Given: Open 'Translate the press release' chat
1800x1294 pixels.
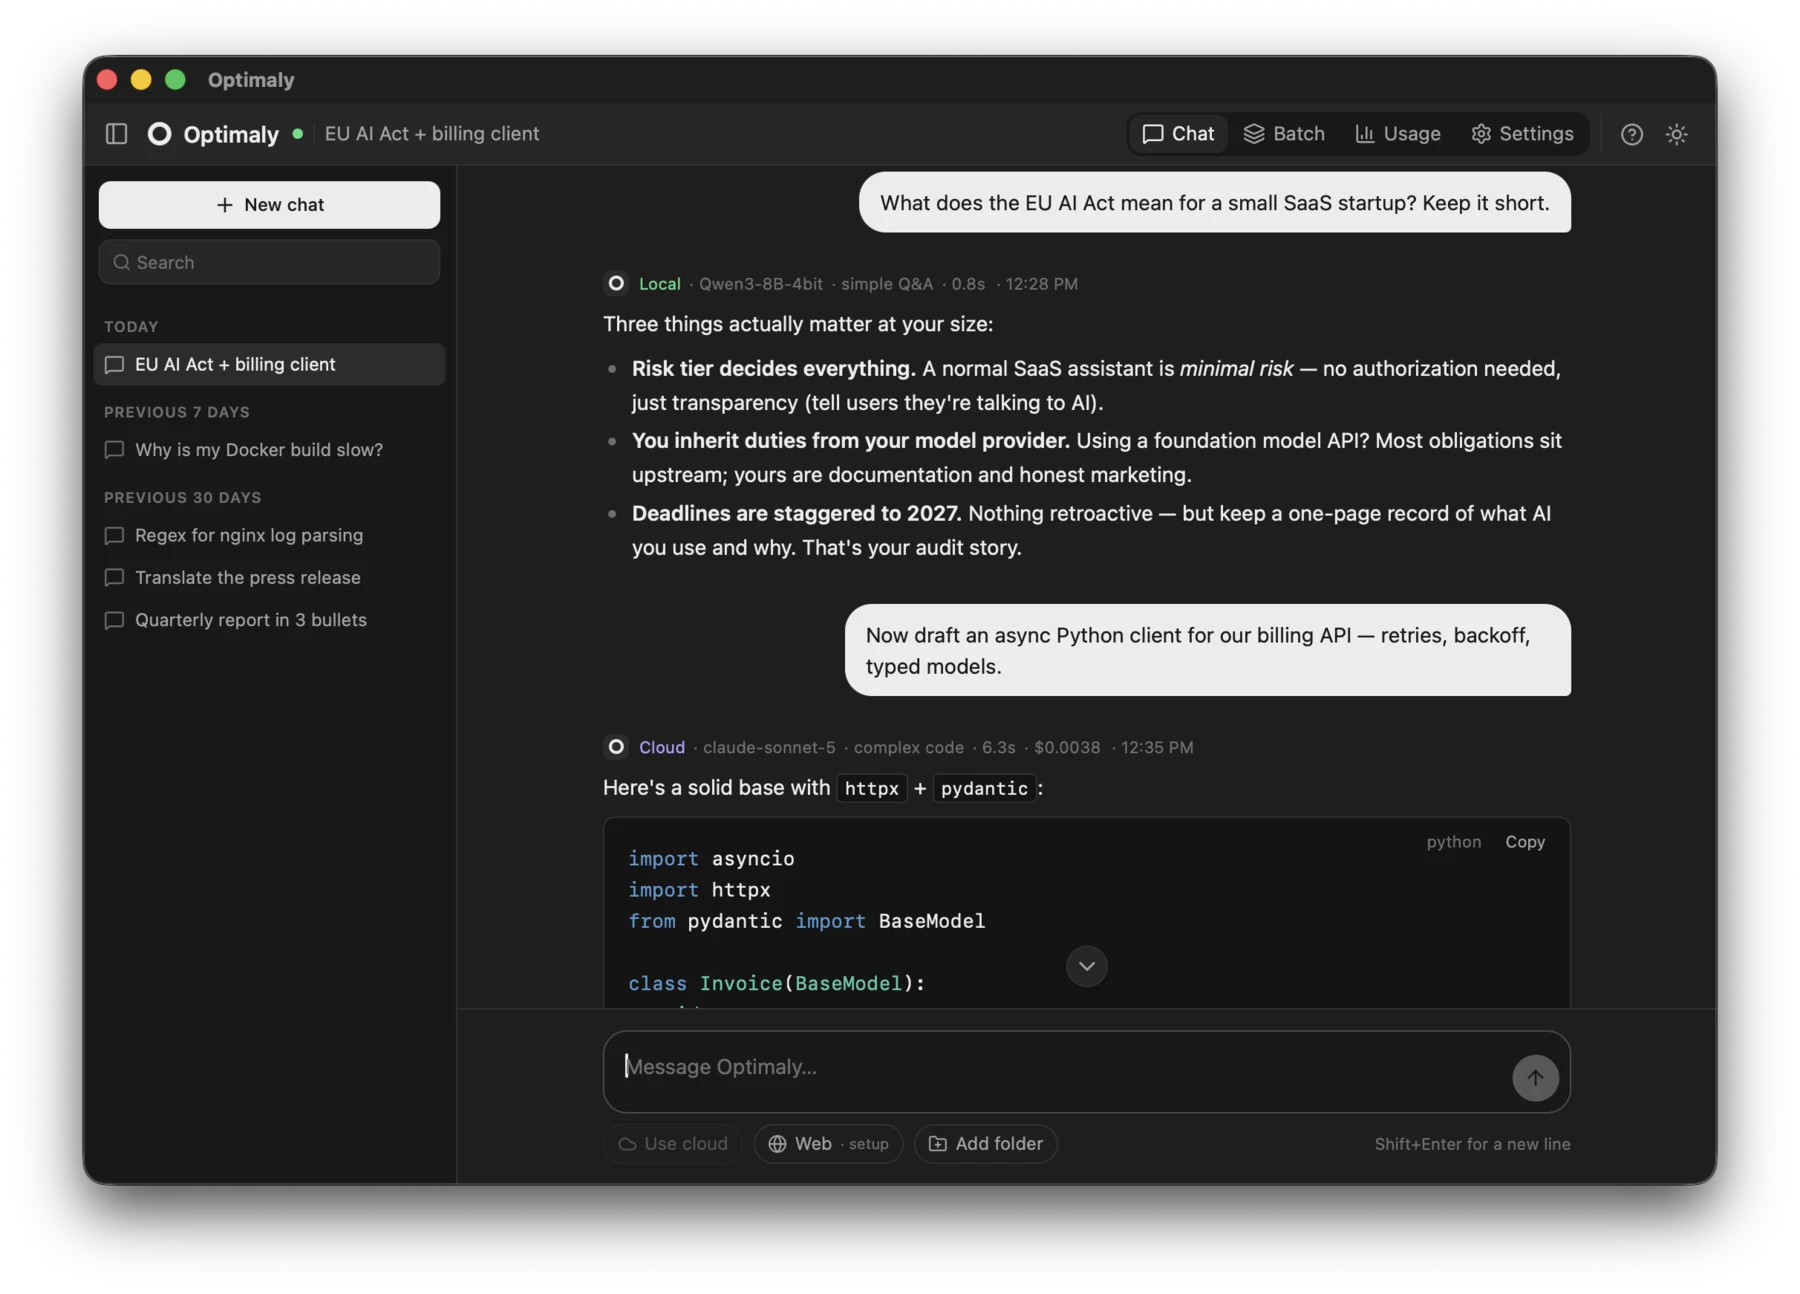Looking at the screenshot, I should click(x=269, y=578).
